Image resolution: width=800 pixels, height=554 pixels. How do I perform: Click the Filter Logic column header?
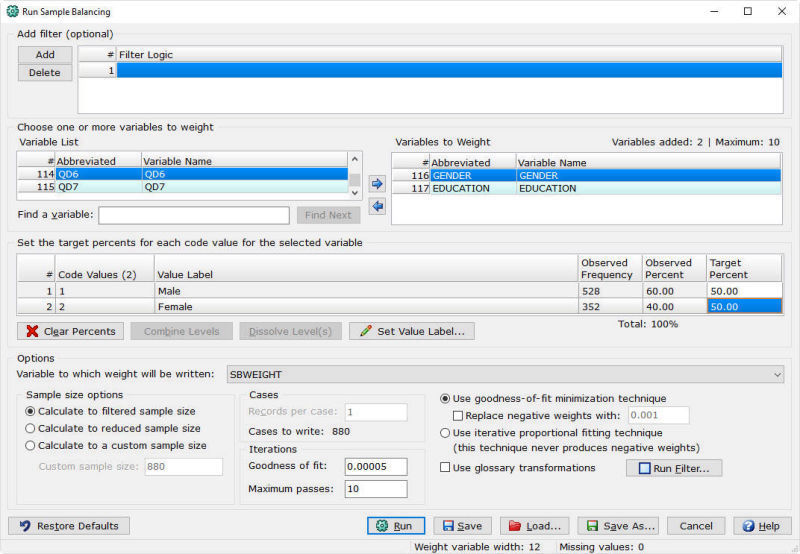pos(449,55)
